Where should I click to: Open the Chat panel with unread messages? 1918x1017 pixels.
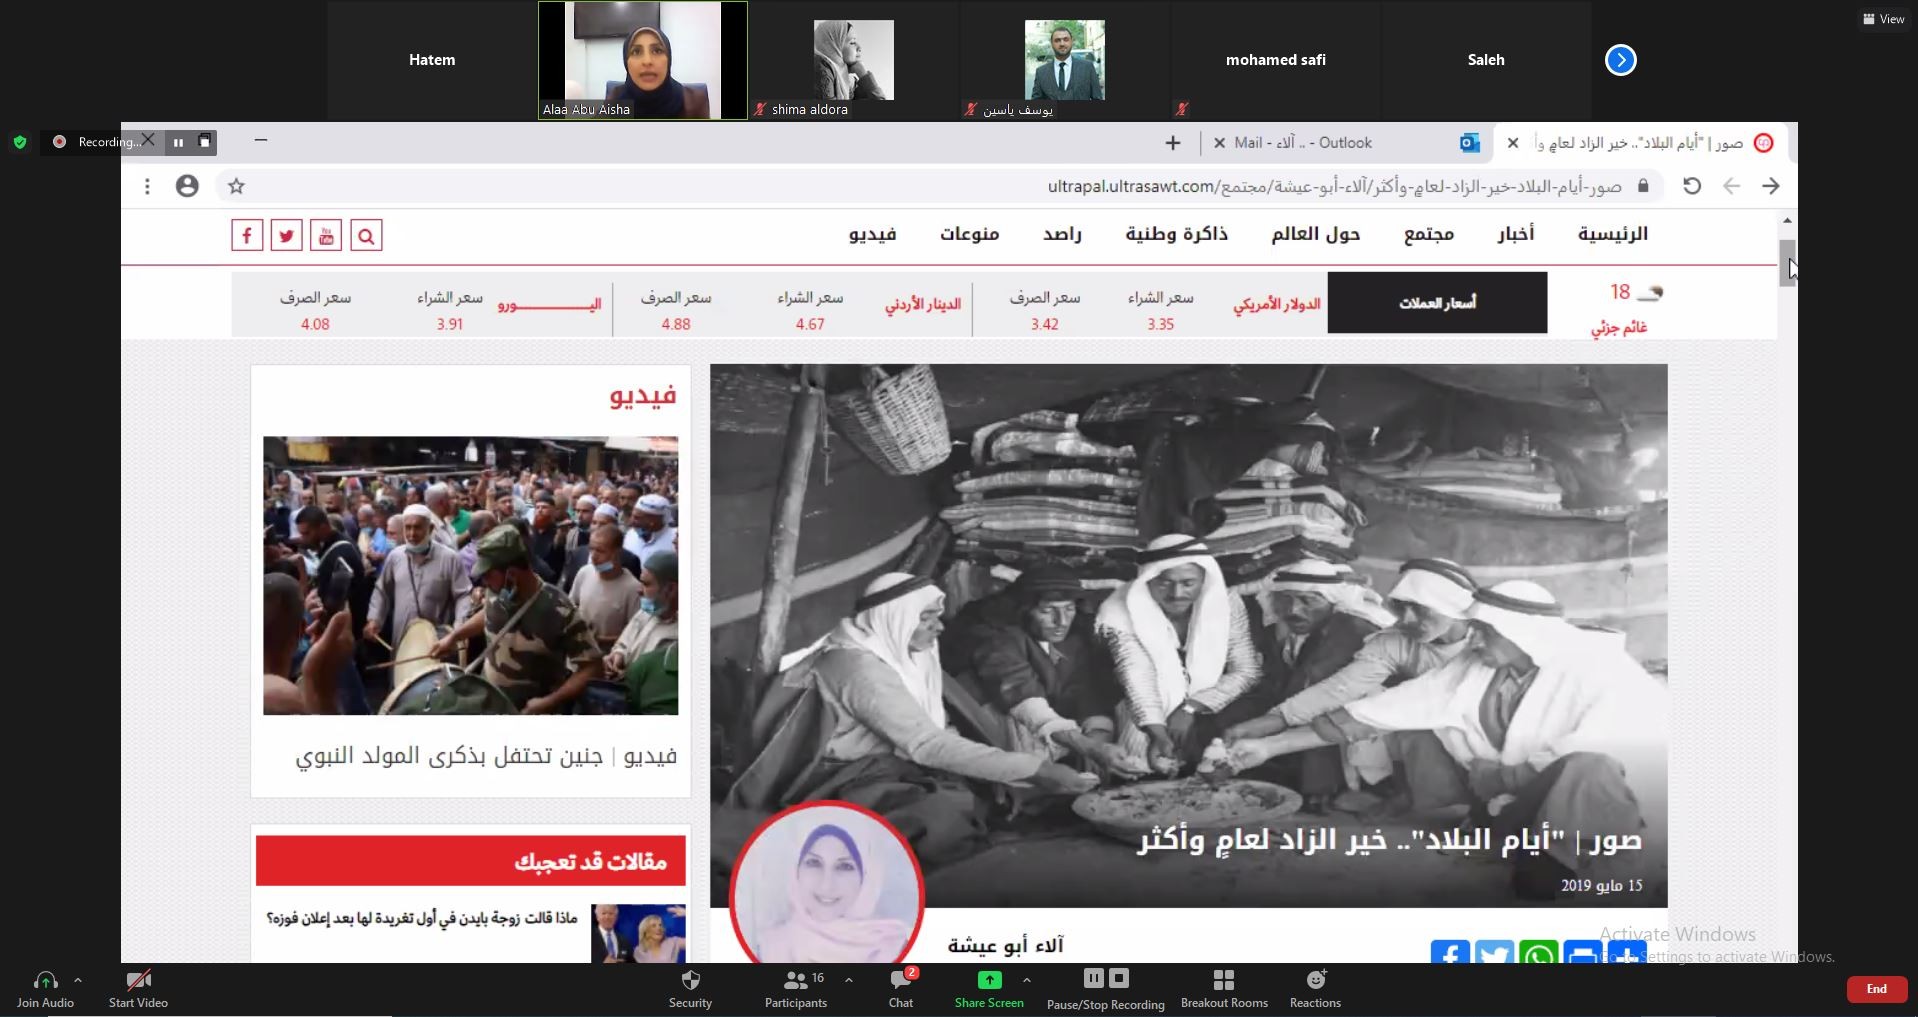pos(900,988)
